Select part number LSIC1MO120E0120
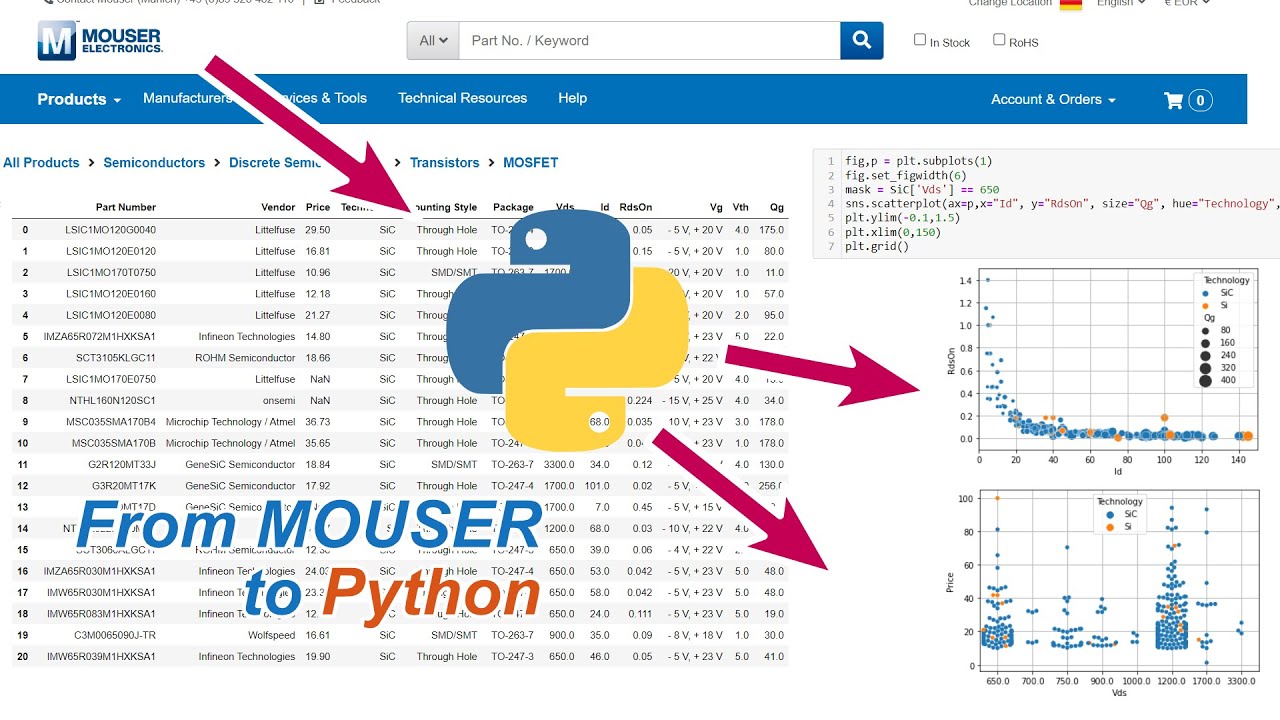Screen dimensions: 1280x720 point(110,251)
